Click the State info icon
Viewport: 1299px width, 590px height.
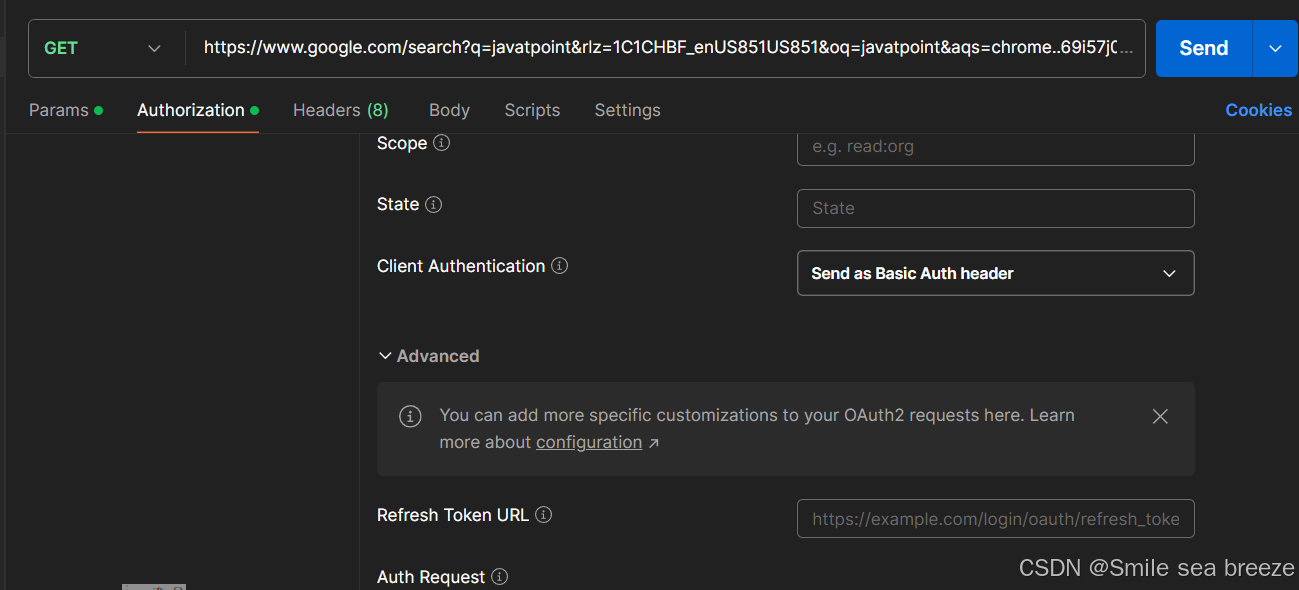pyautogui.click(x=434, y=204)
